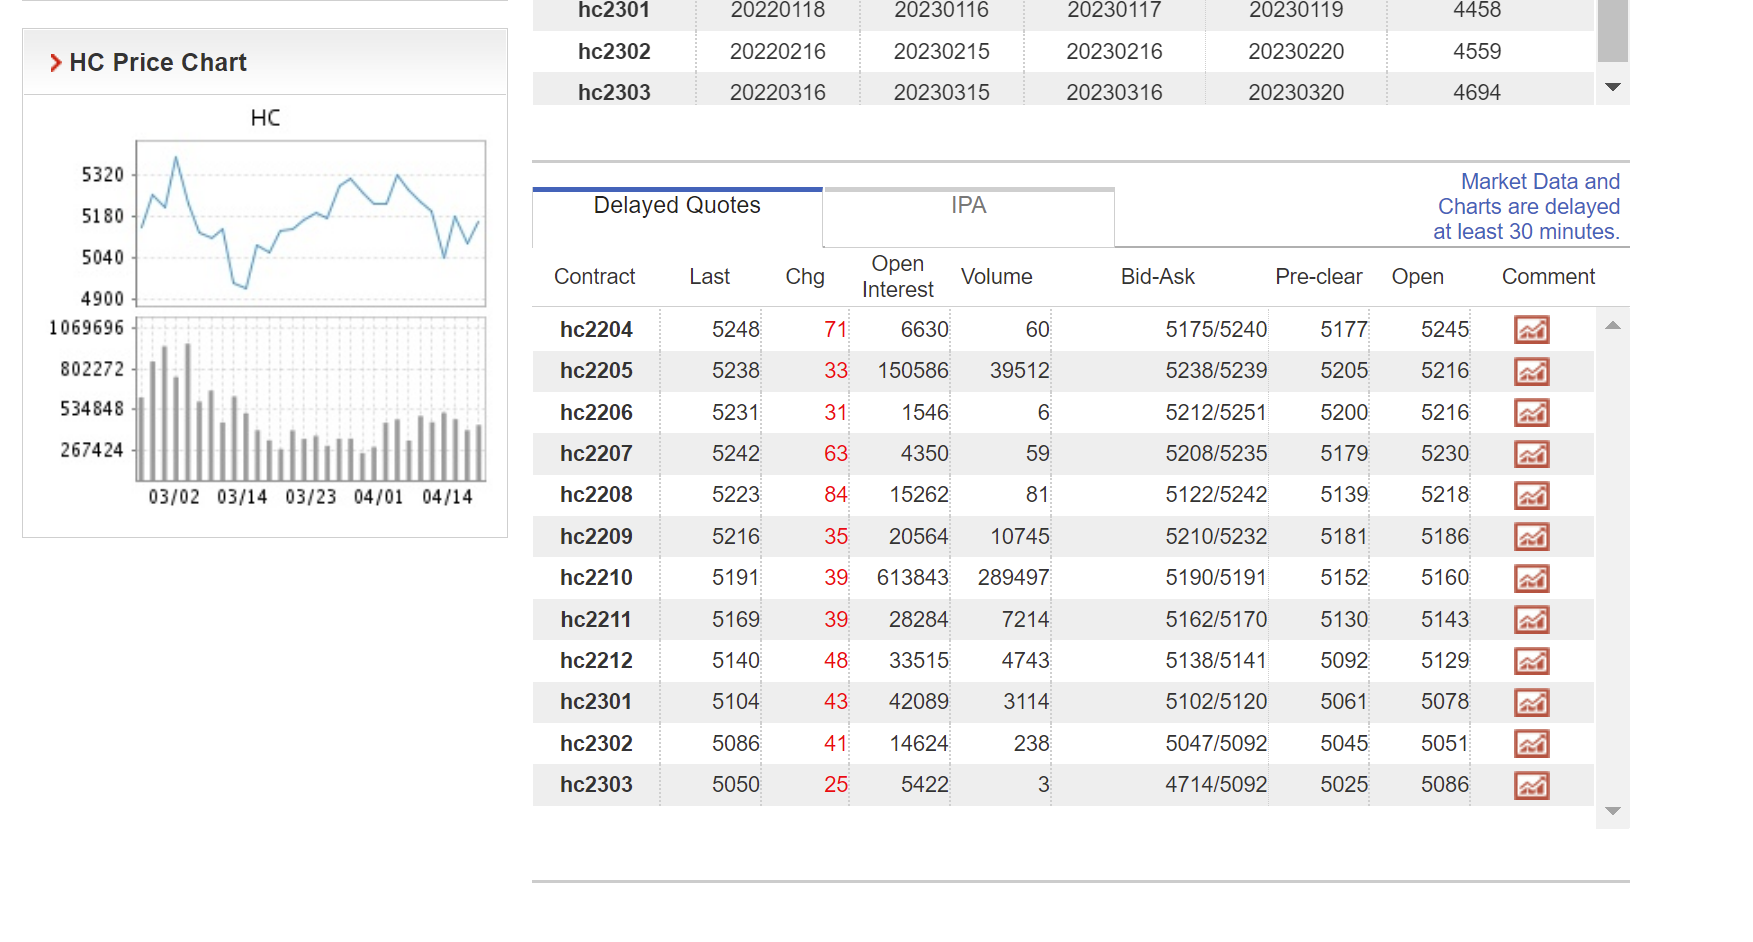Click the hc2212 comment chart icon
The image size is (1753, 942).
click(1531, 661)
